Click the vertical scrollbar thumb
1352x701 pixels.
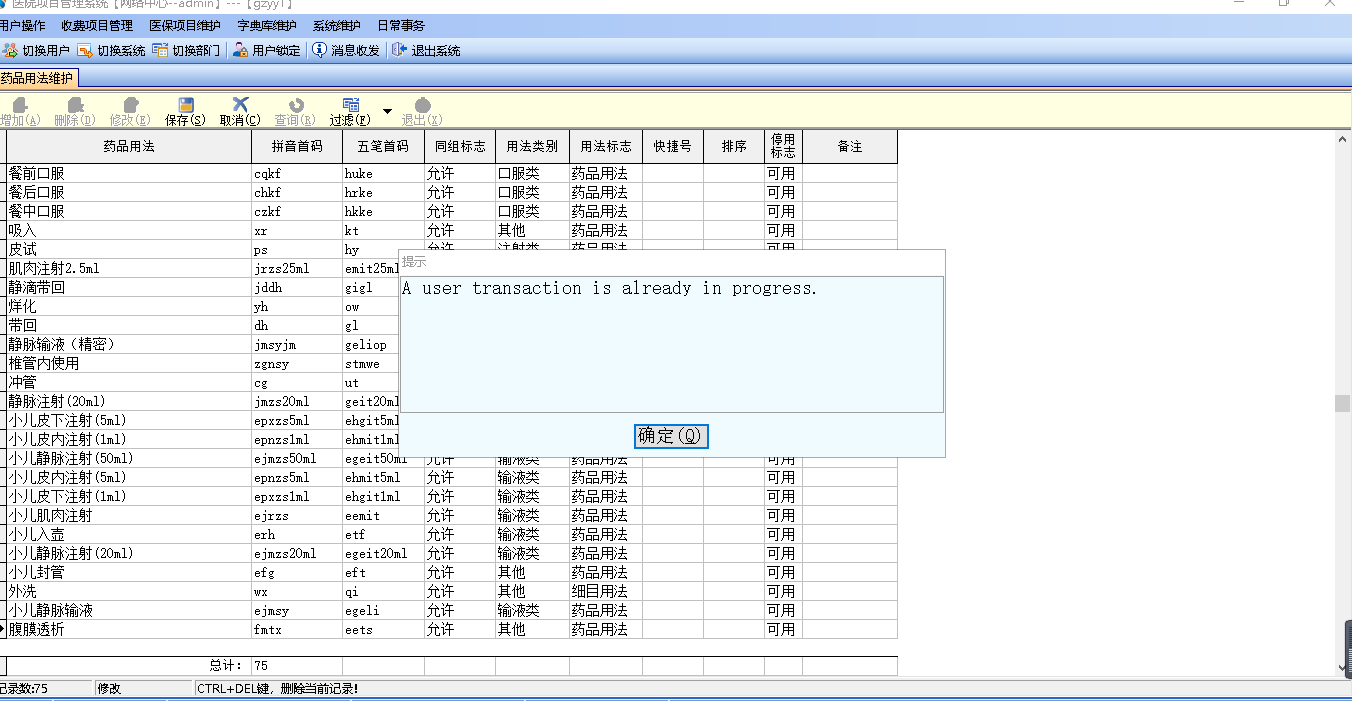[x=1342, y=403]
